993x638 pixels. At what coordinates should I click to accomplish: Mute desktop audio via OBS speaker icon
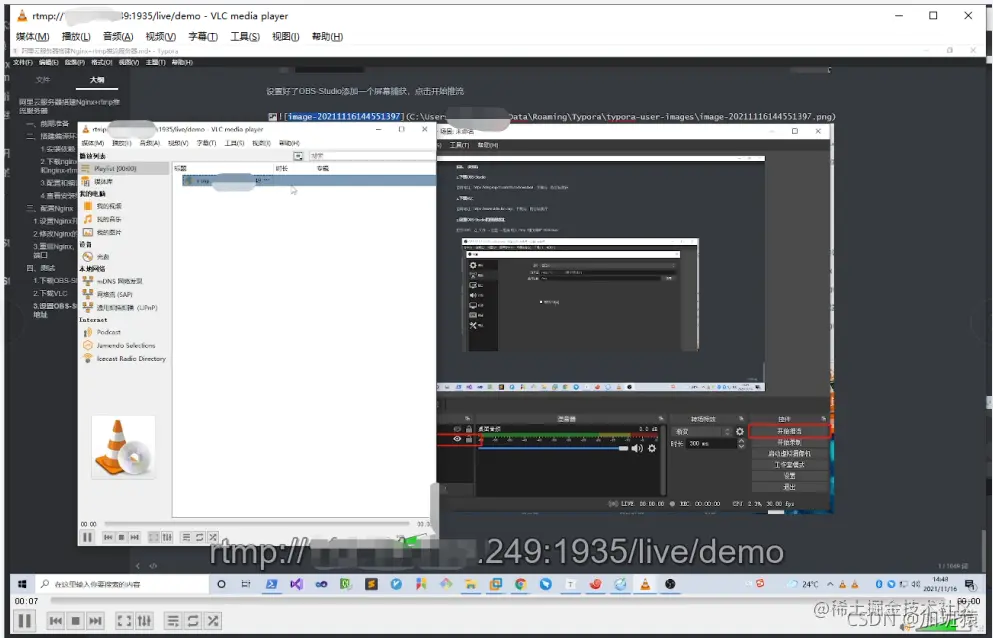637,448
